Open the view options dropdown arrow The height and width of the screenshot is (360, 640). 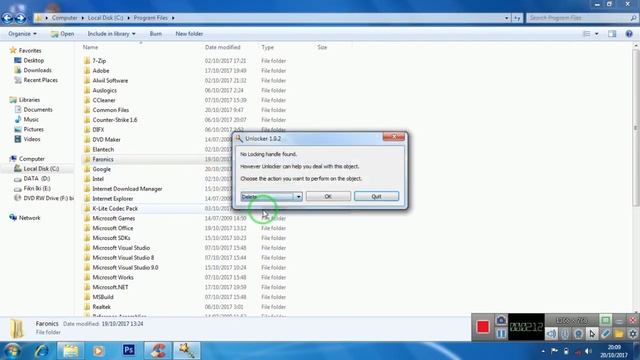click(x=597, y=34)
